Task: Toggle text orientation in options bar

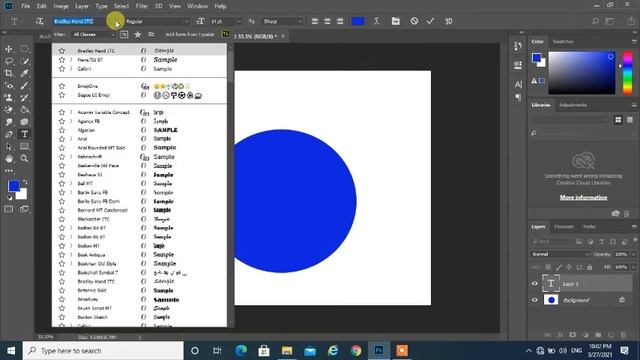Action: point(39,21)
